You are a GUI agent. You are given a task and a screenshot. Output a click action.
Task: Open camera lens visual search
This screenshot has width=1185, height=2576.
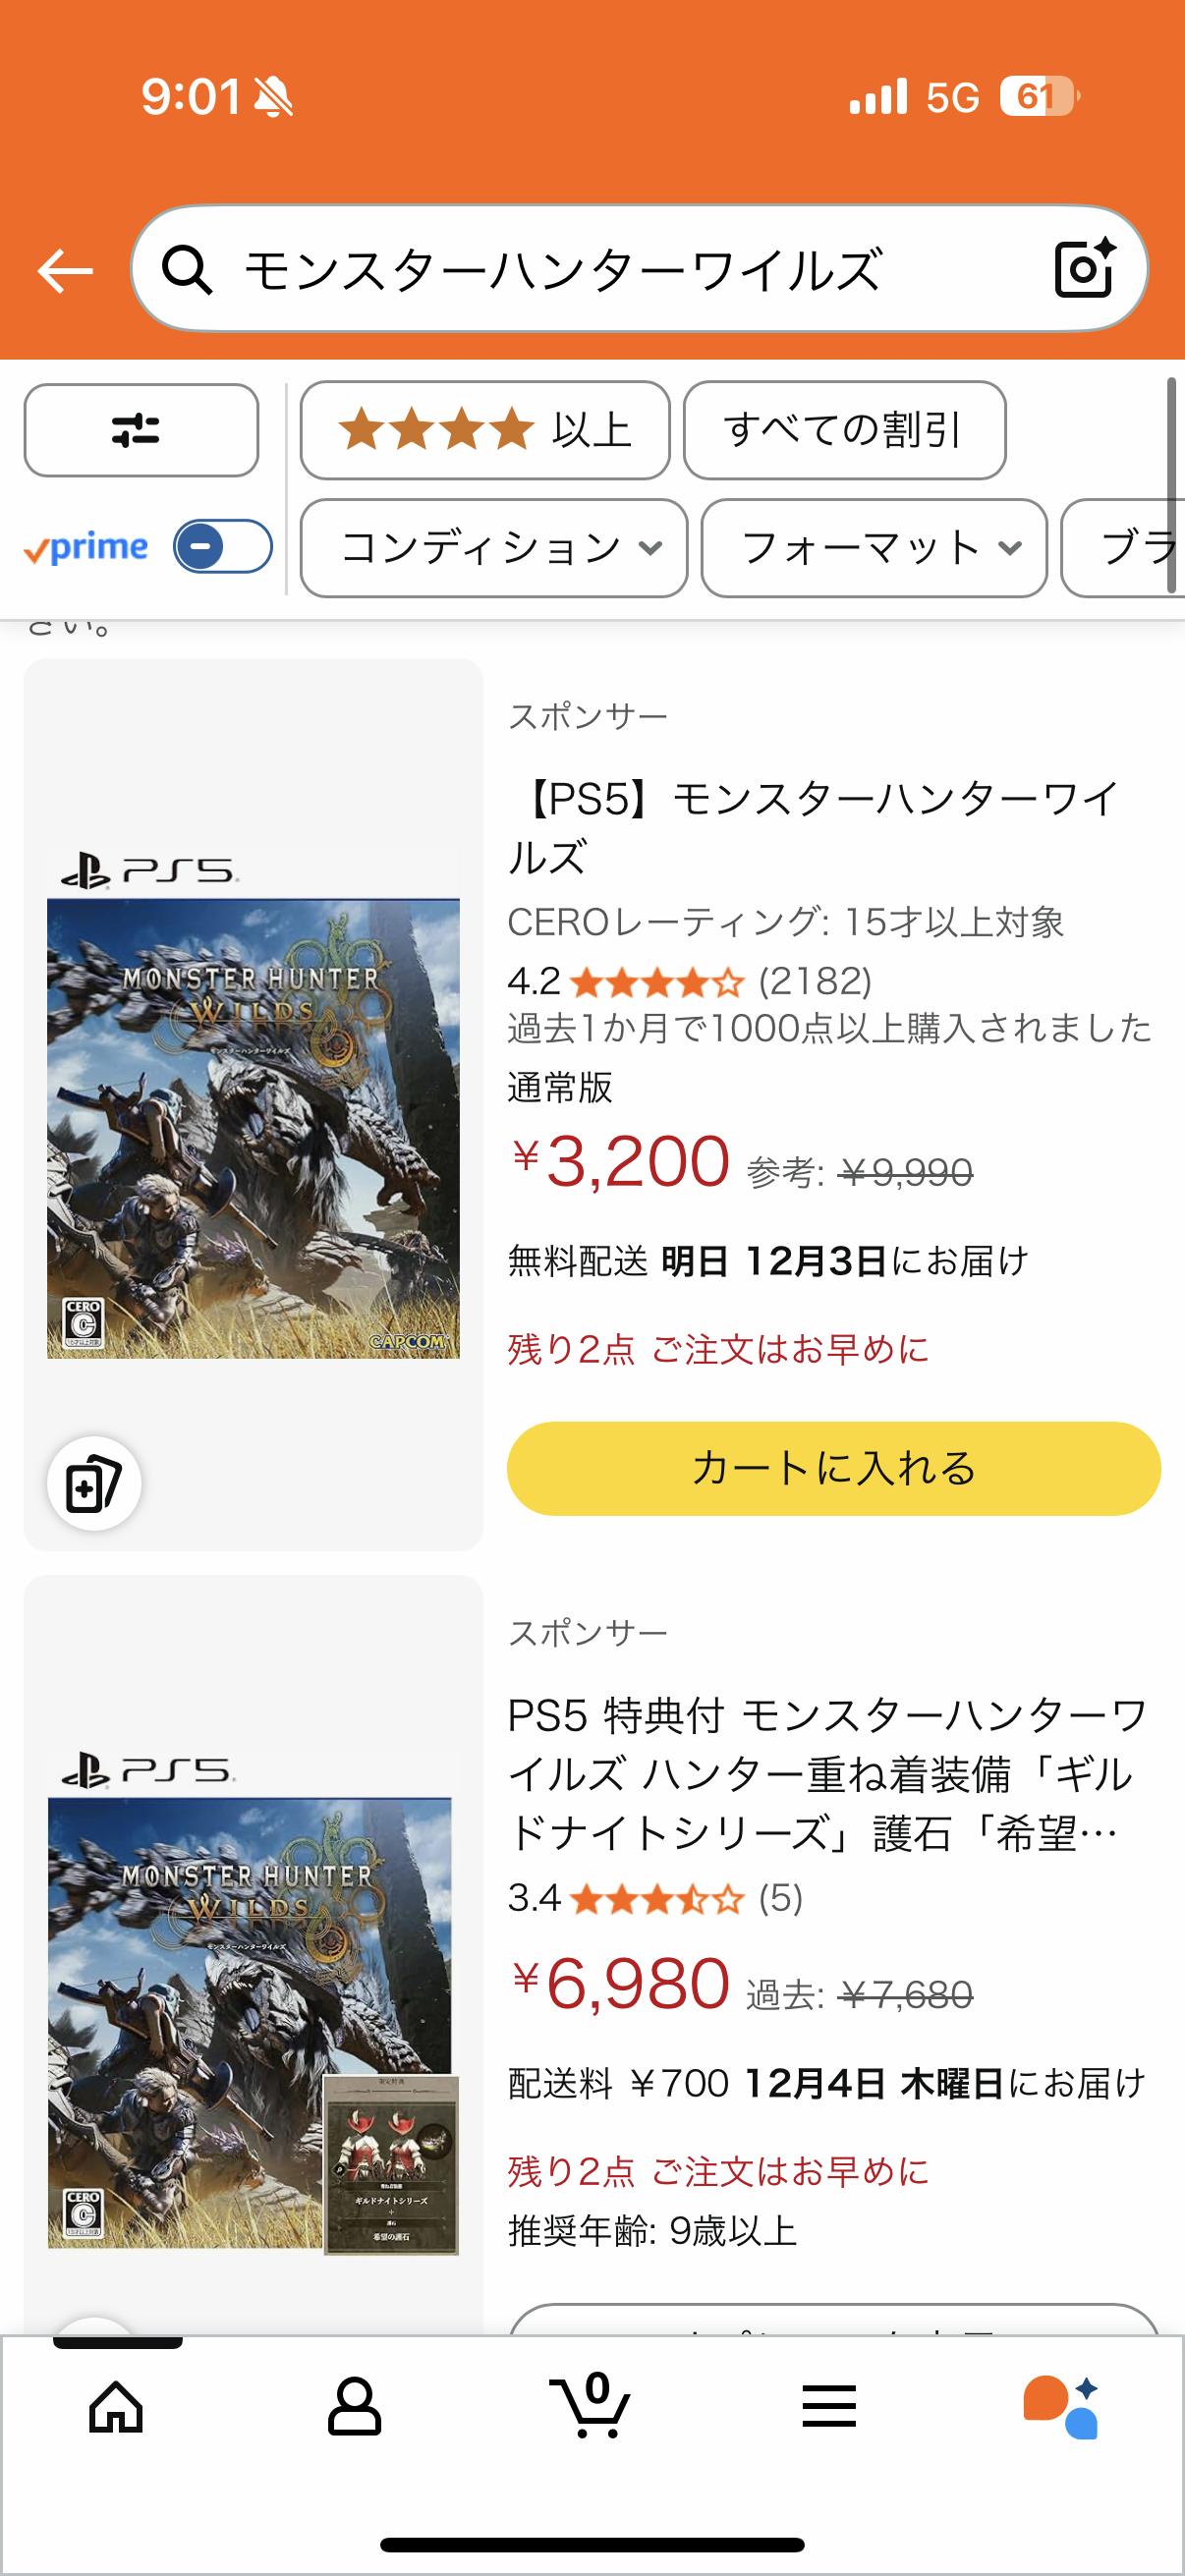click(1084, 268)
